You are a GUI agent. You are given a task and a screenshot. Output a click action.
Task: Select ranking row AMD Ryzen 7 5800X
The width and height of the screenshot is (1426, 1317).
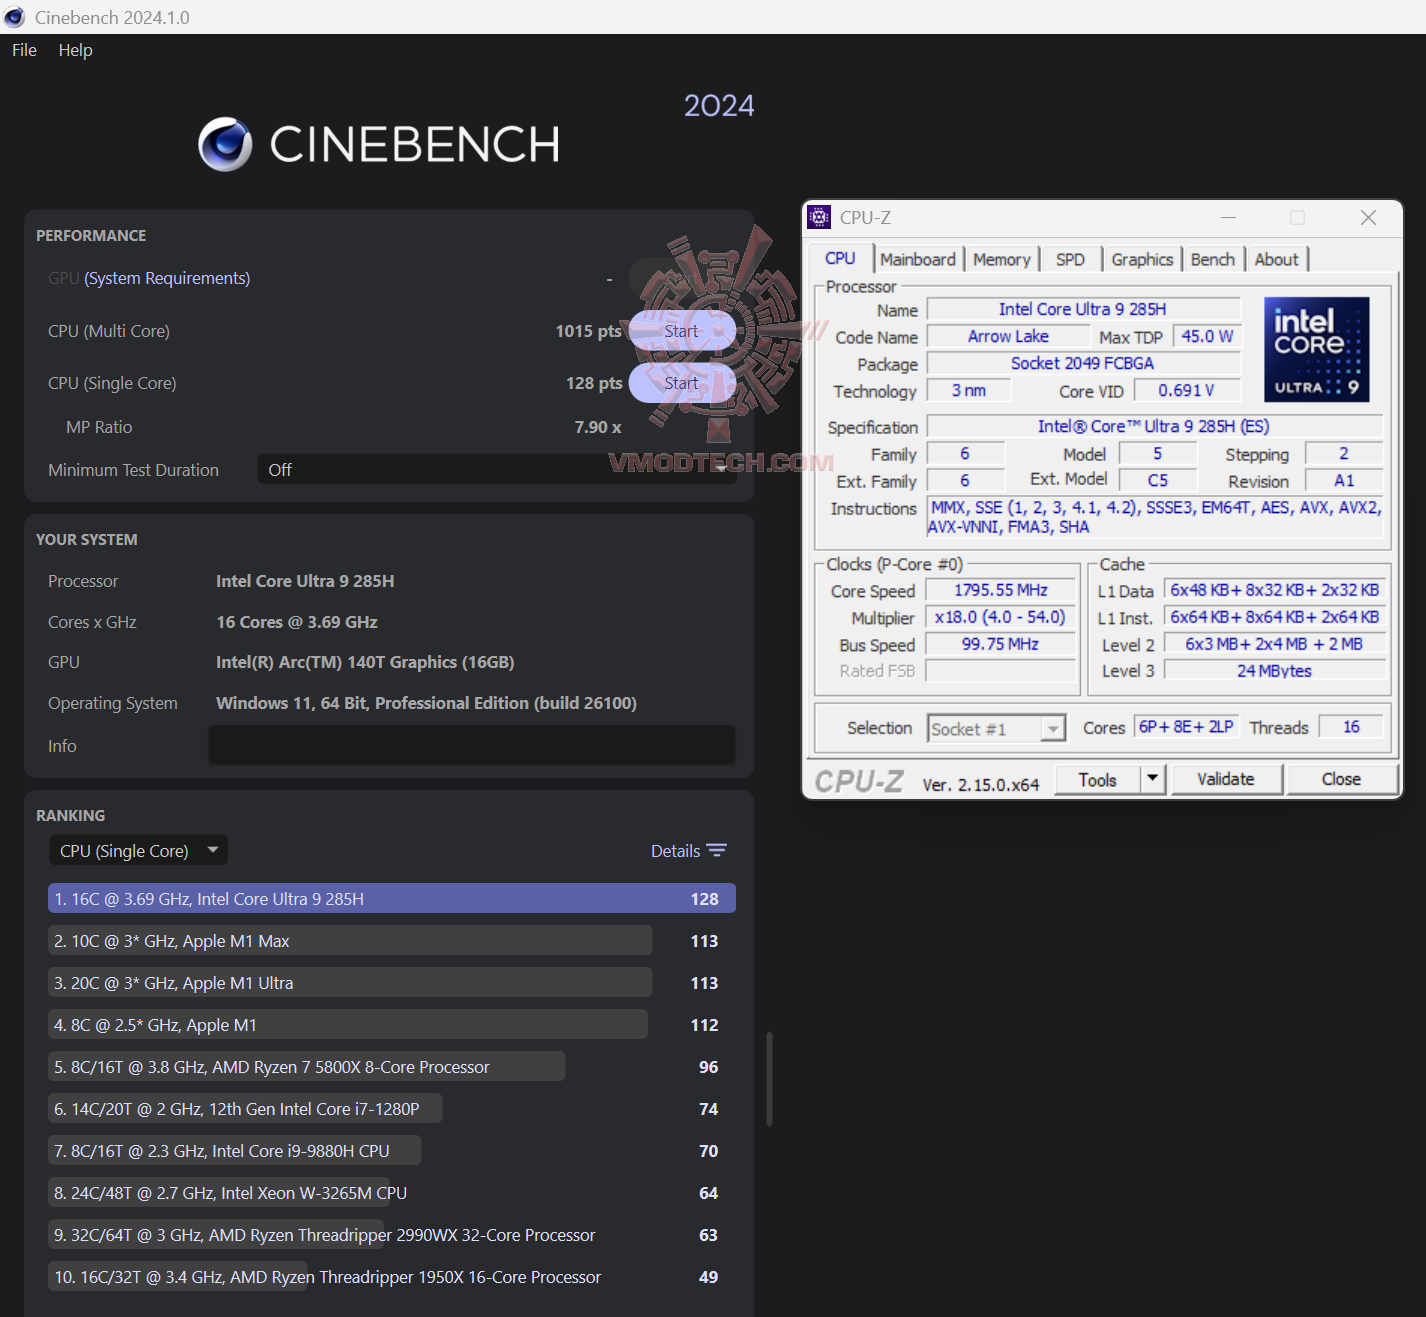tap(392, 1067)
